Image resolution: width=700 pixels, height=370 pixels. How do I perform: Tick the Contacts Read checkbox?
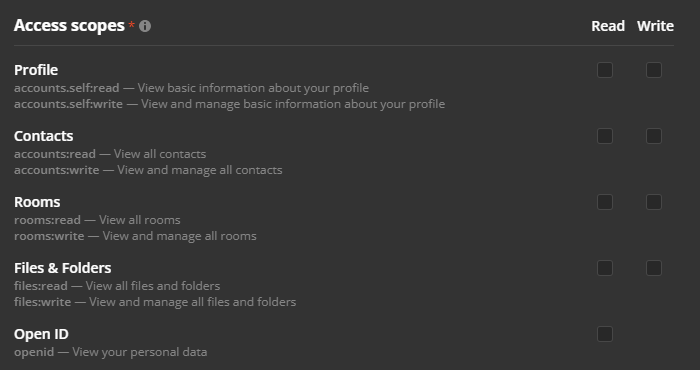coord(605,136)
